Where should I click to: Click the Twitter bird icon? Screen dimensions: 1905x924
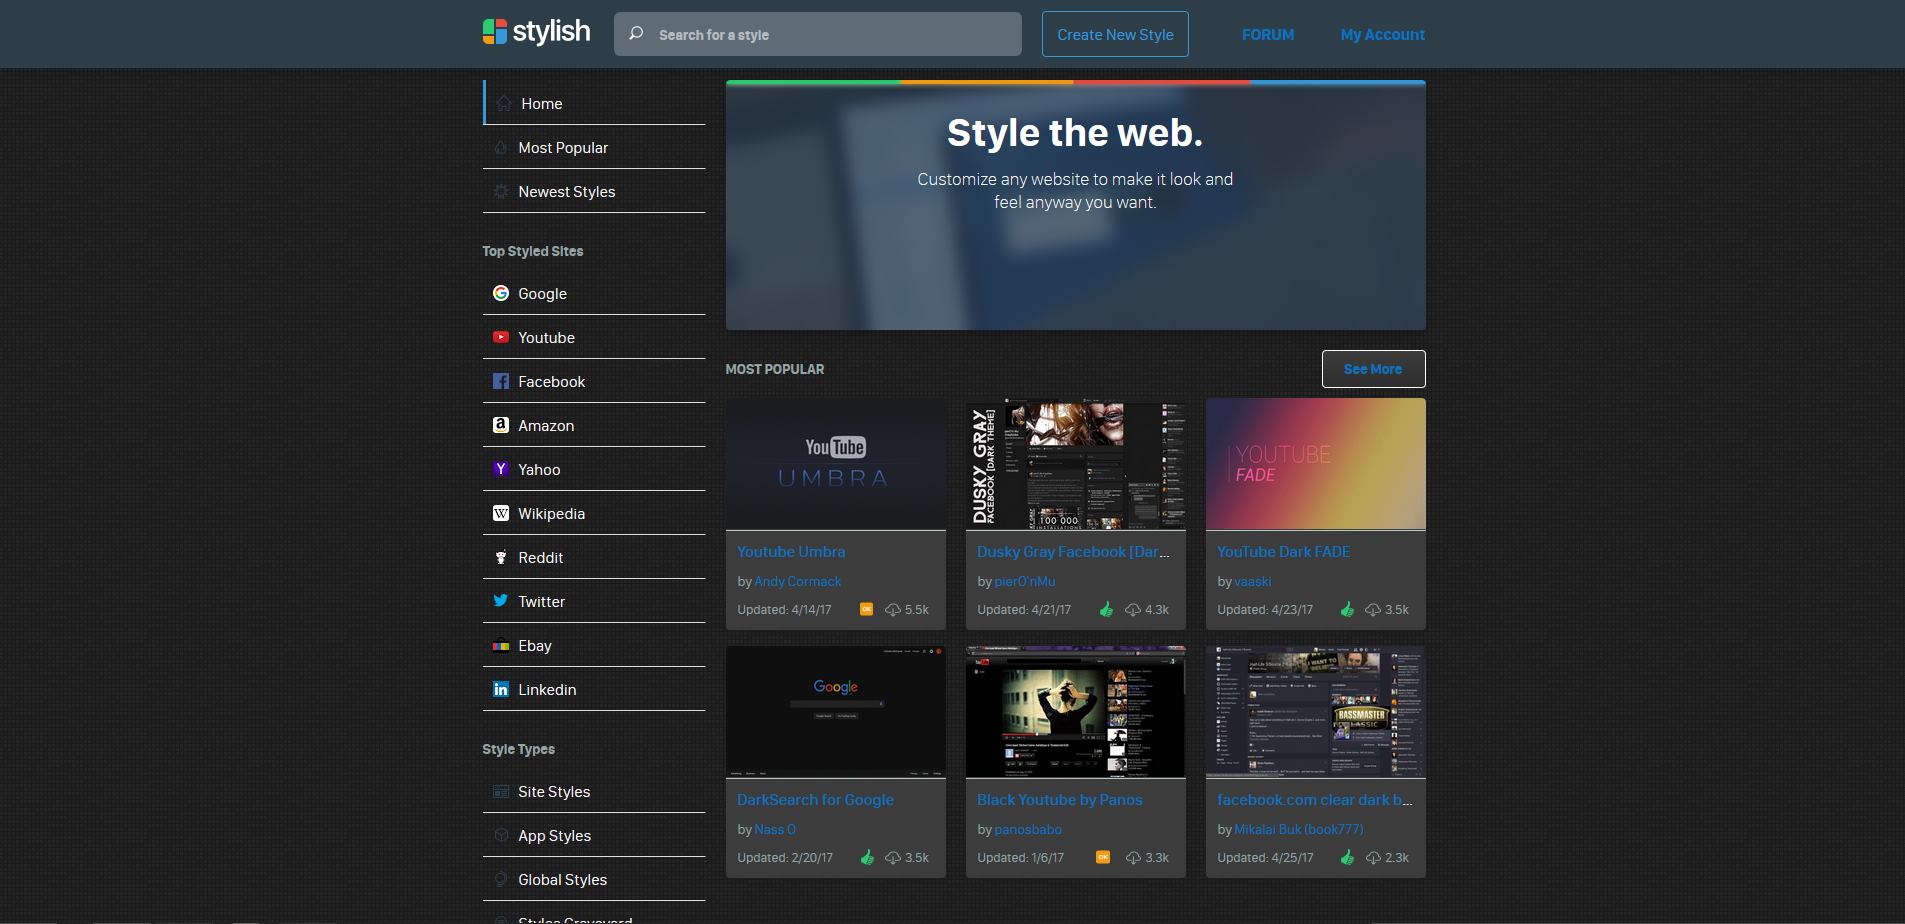tap(501, 601)
